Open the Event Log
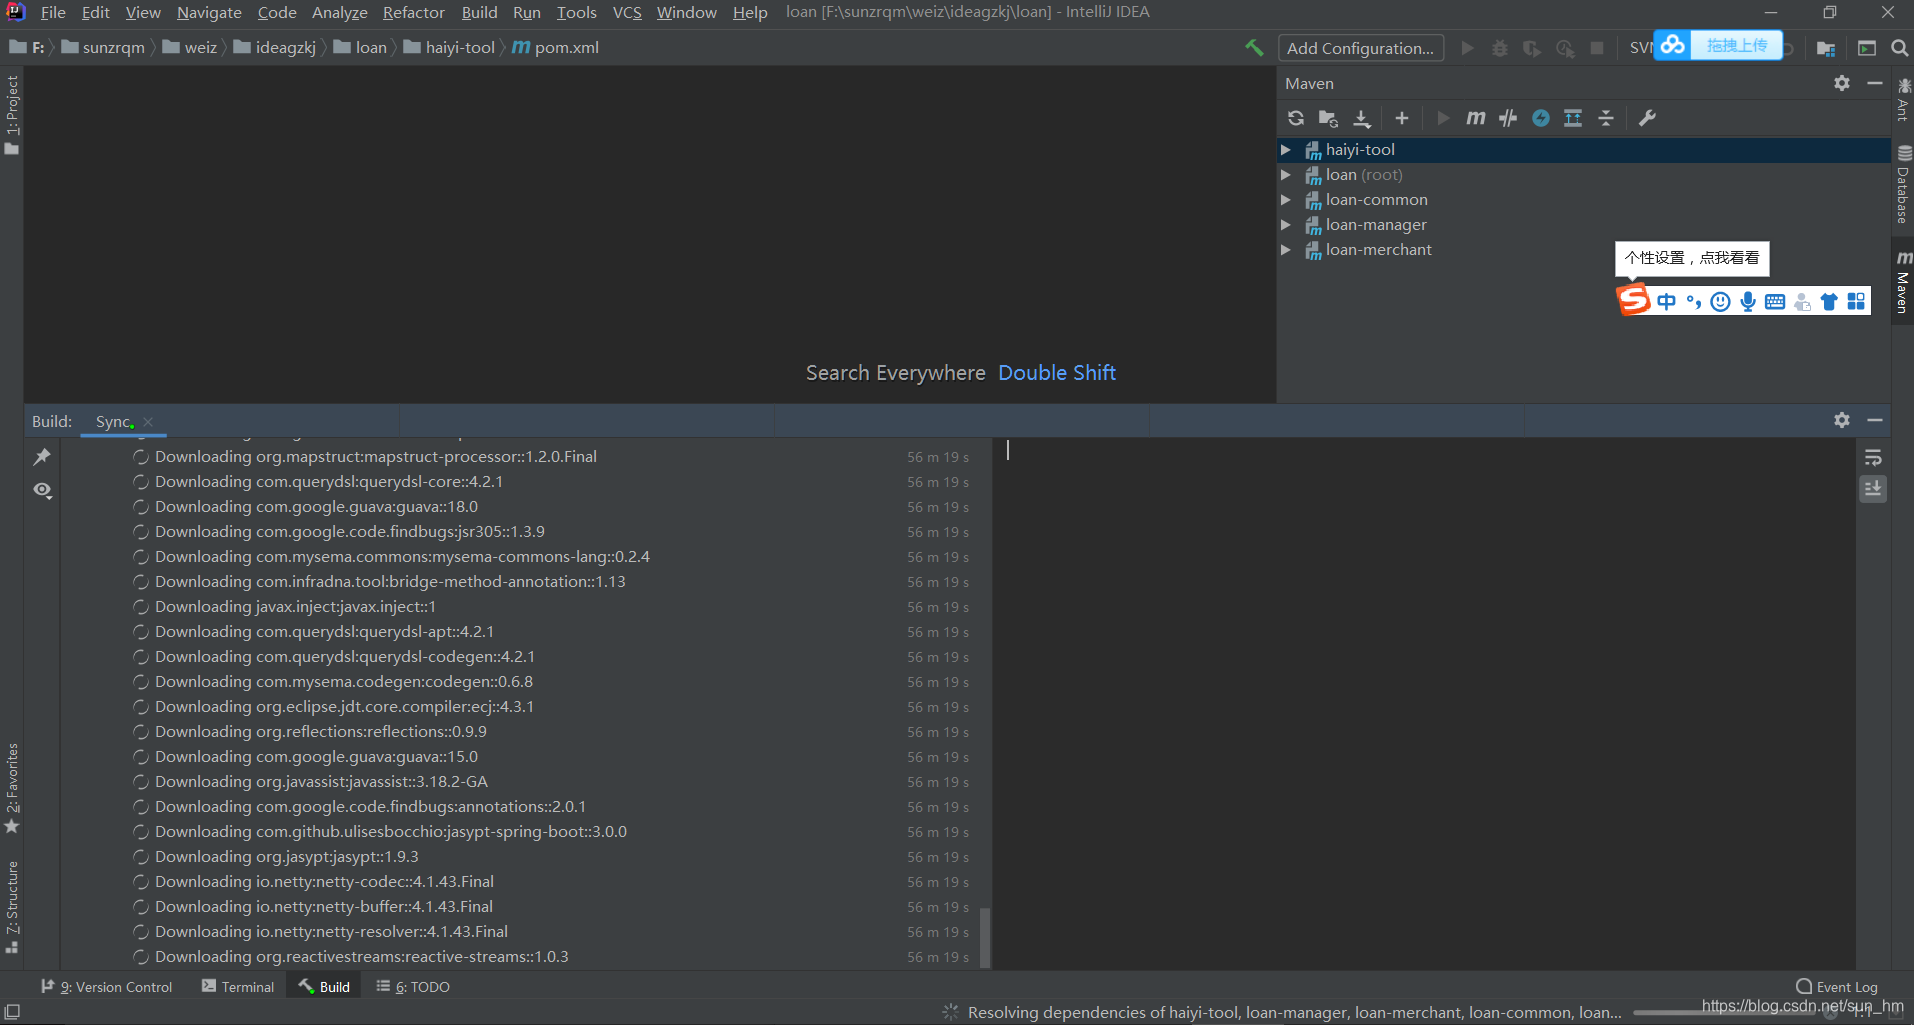 tap(1837, 987)
